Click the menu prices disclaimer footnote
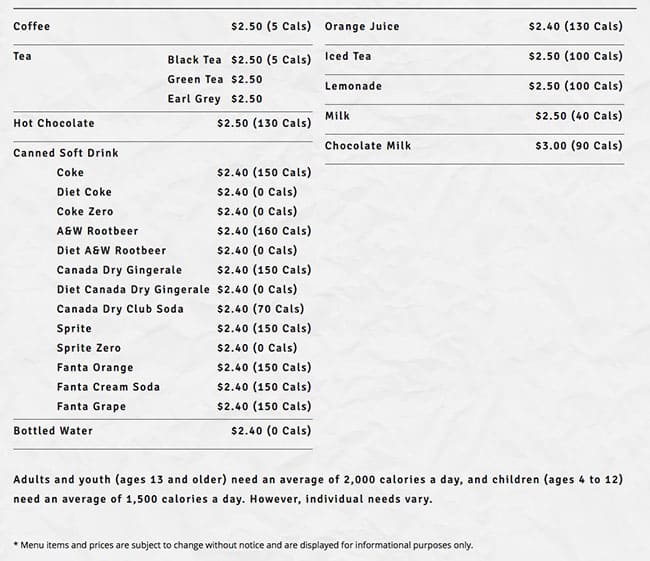 [243, 545]
